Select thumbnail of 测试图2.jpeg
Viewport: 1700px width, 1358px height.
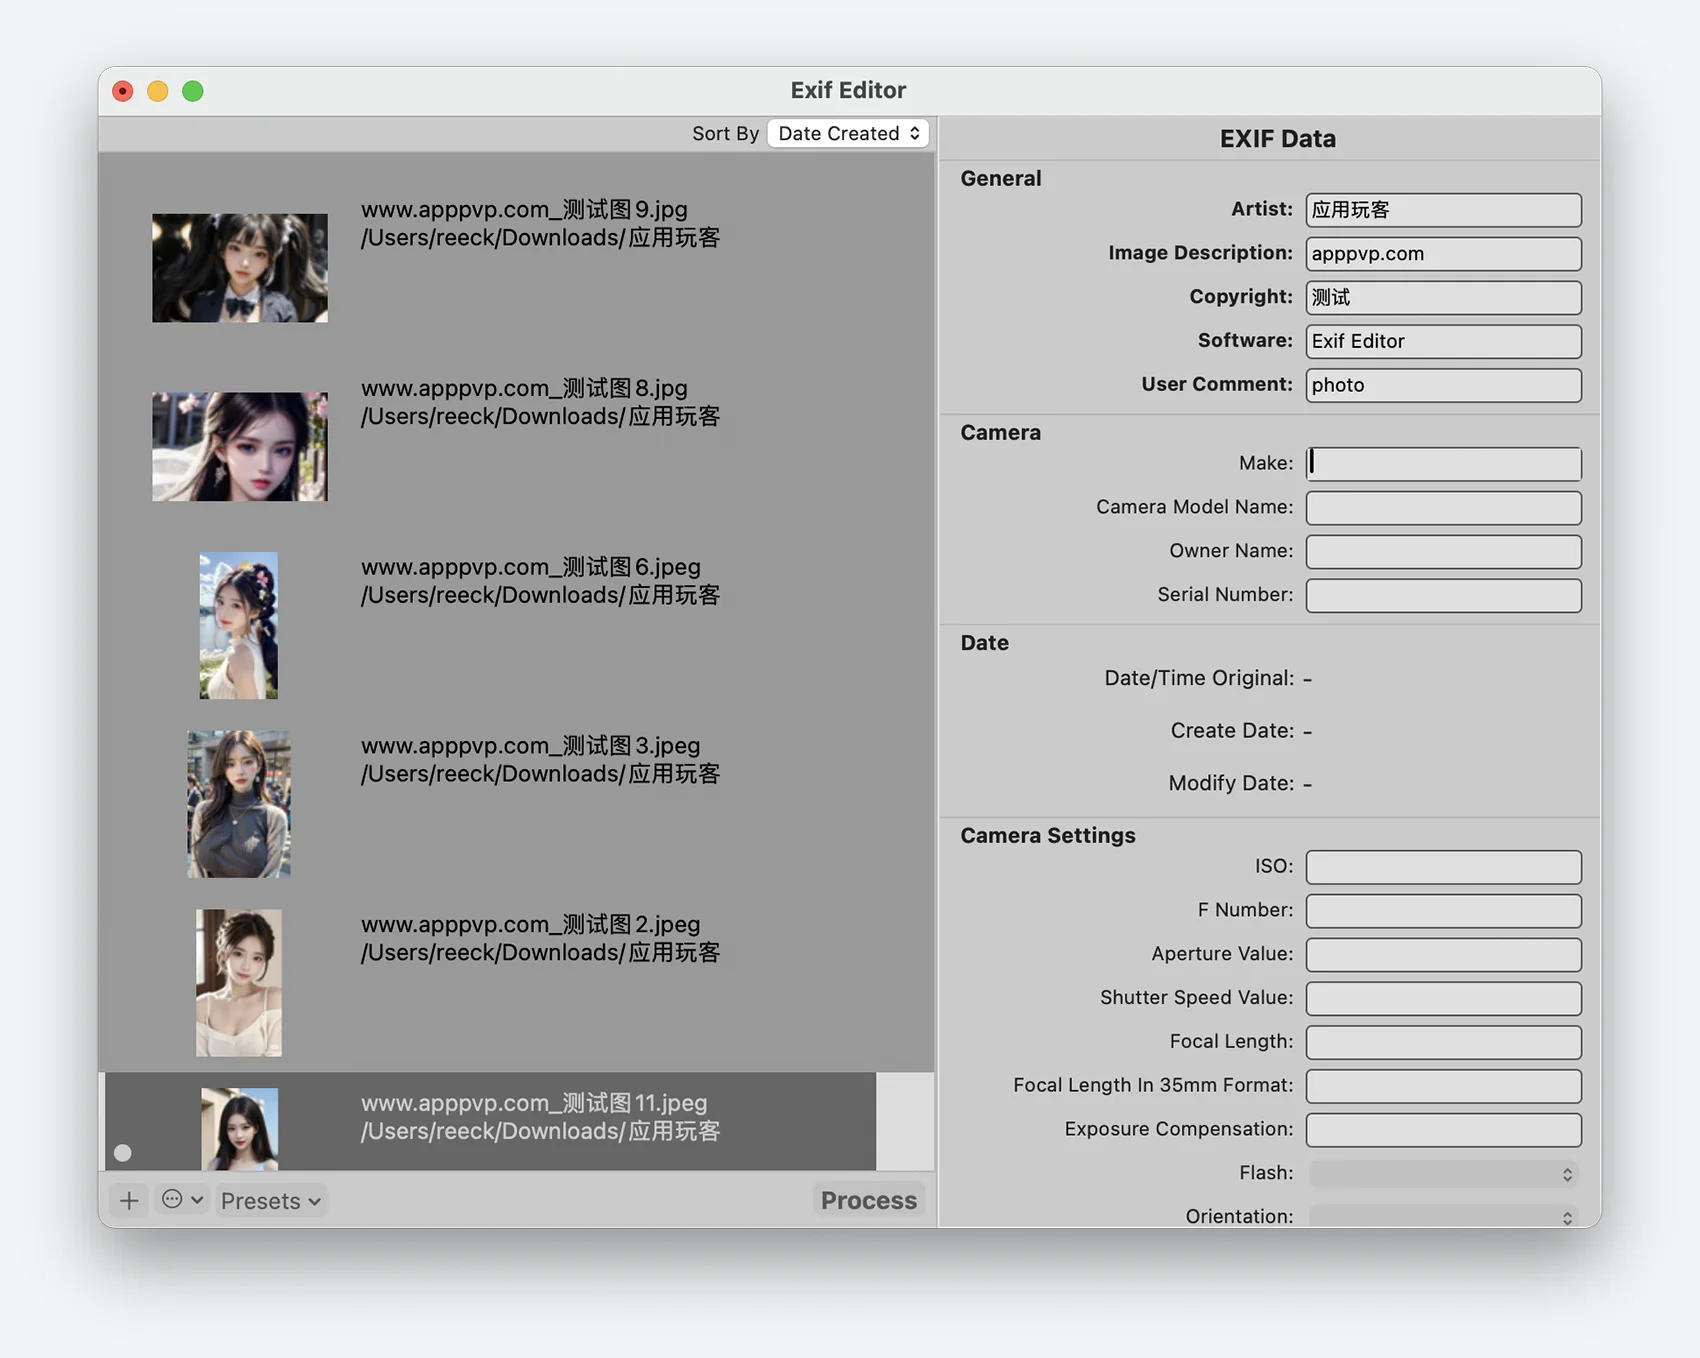point(239,983)
